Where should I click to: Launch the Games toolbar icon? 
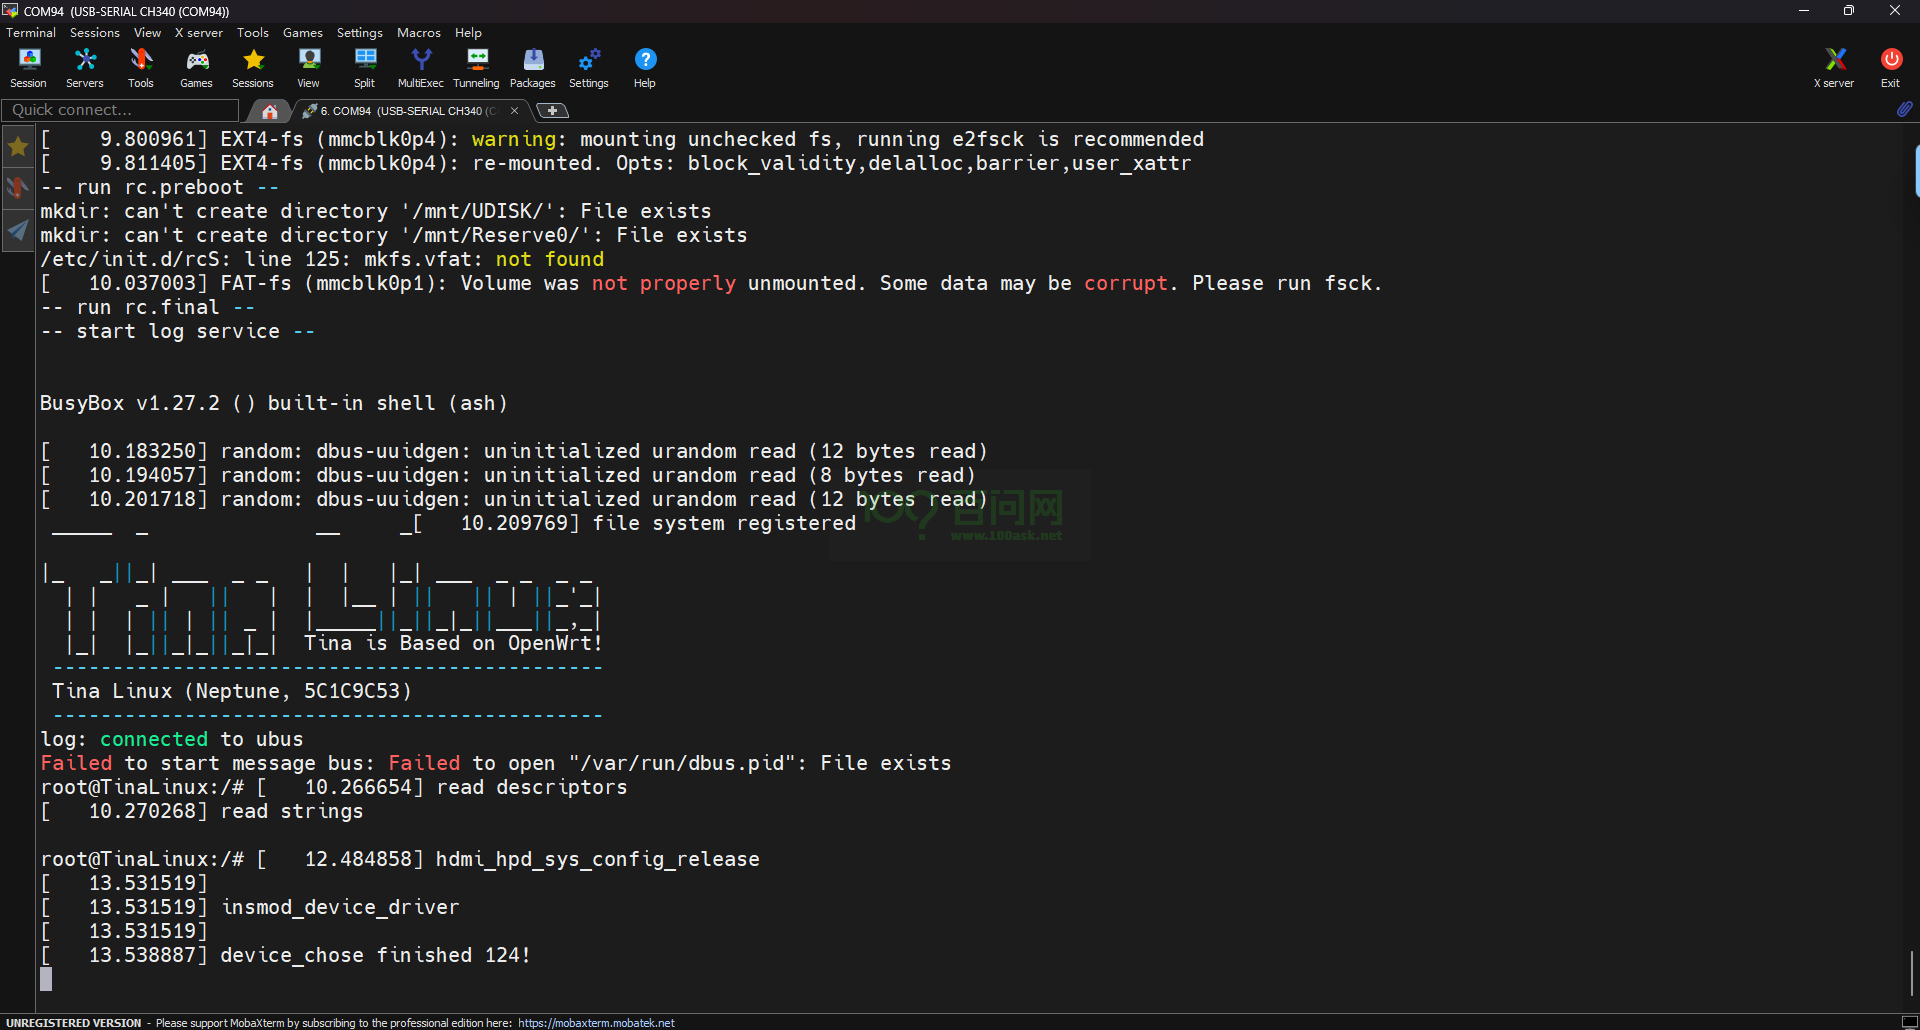pos(196,68)
